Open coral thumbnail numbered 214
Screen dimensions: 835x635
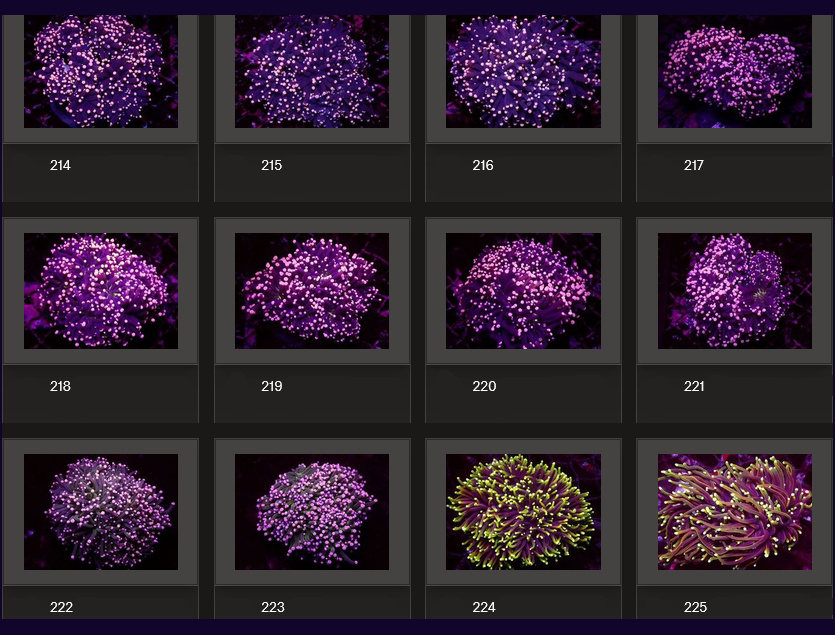coord(101,71)
